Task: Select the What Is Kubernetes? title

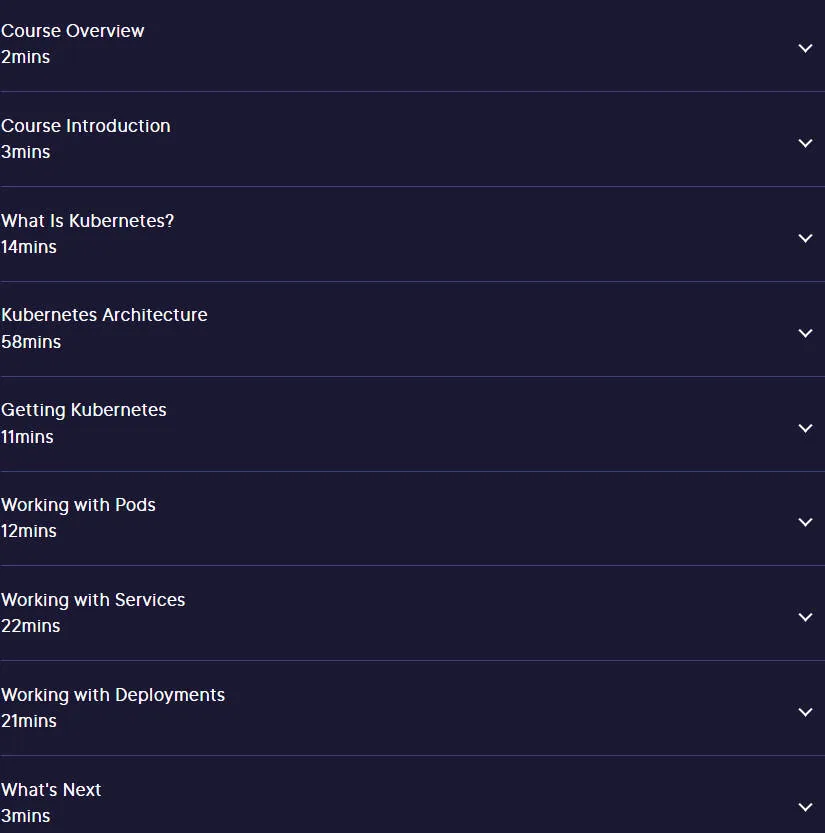Action: [88, 221]
